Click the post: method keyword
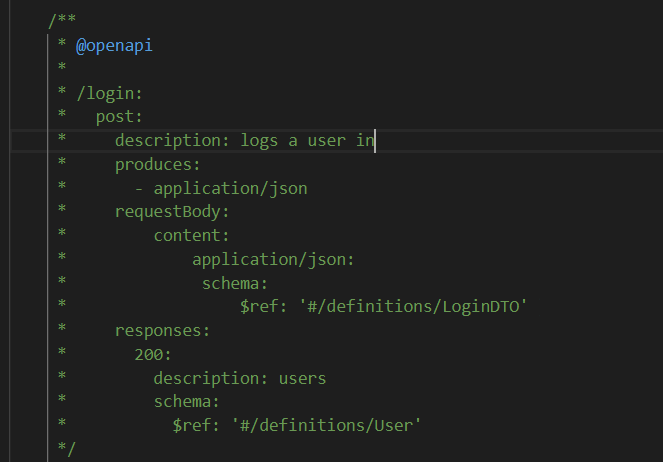 119,117
